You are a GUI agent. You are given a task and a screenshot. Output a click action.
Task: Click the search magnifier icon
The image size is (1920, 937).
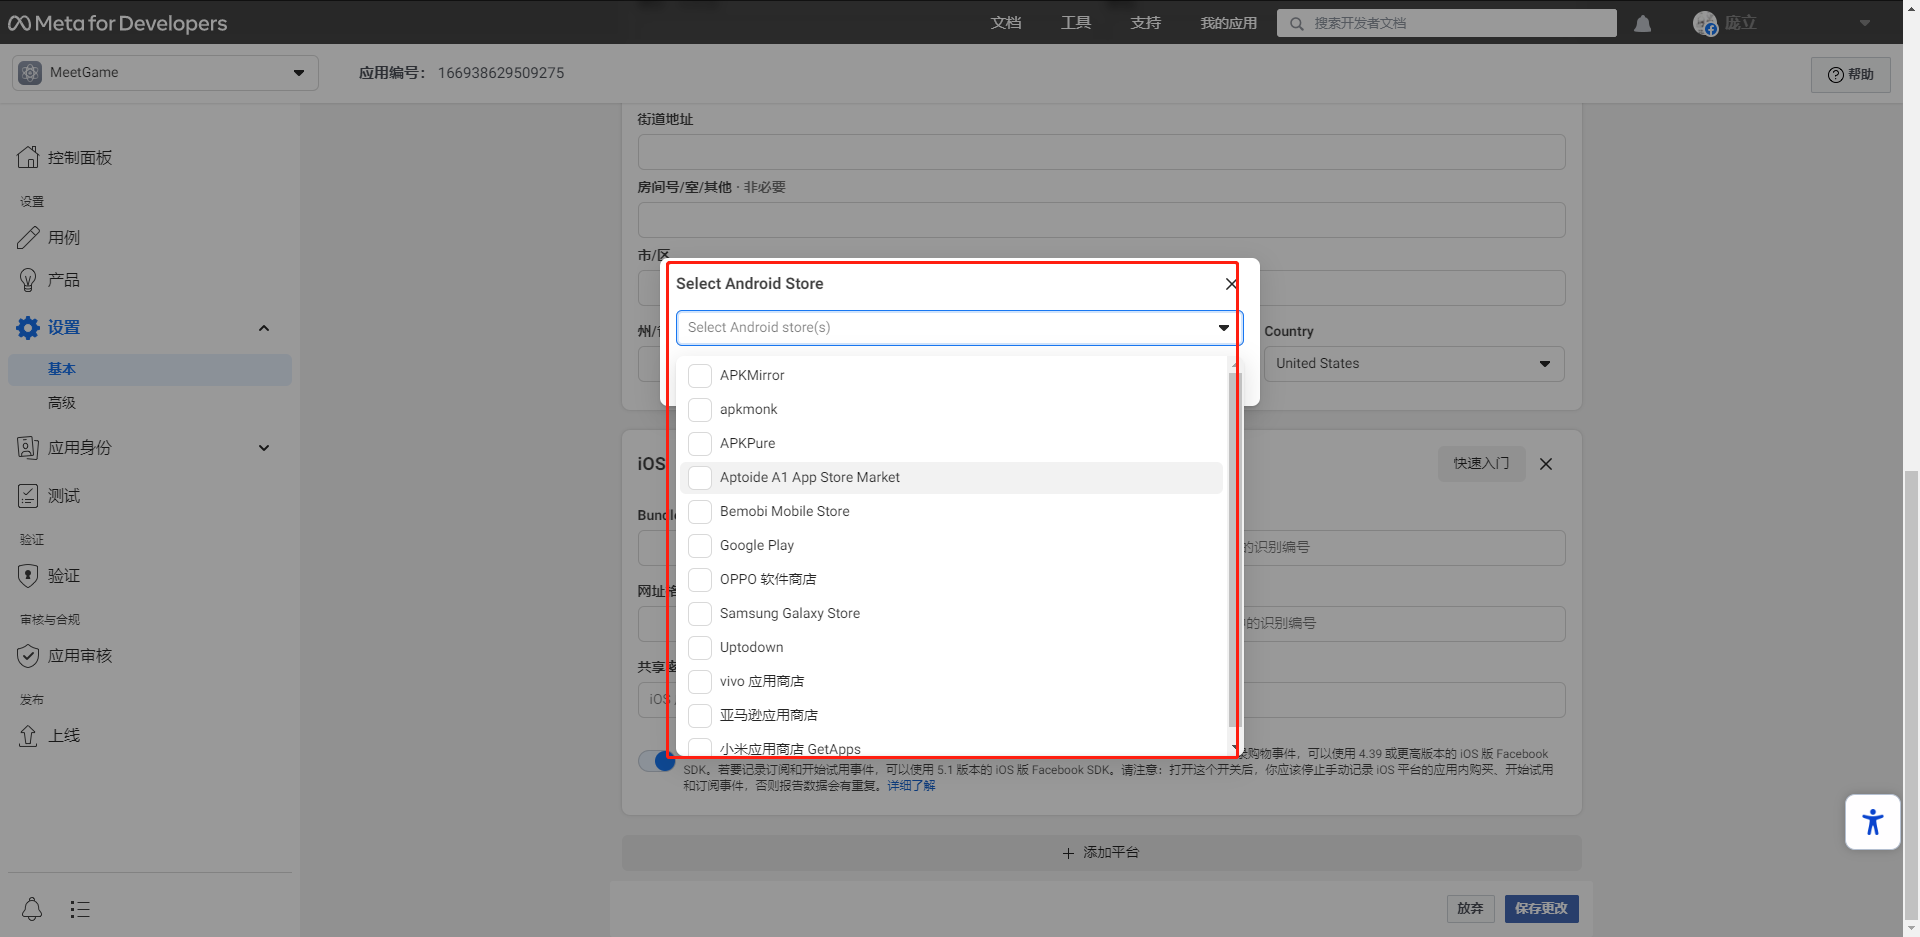1296,23
